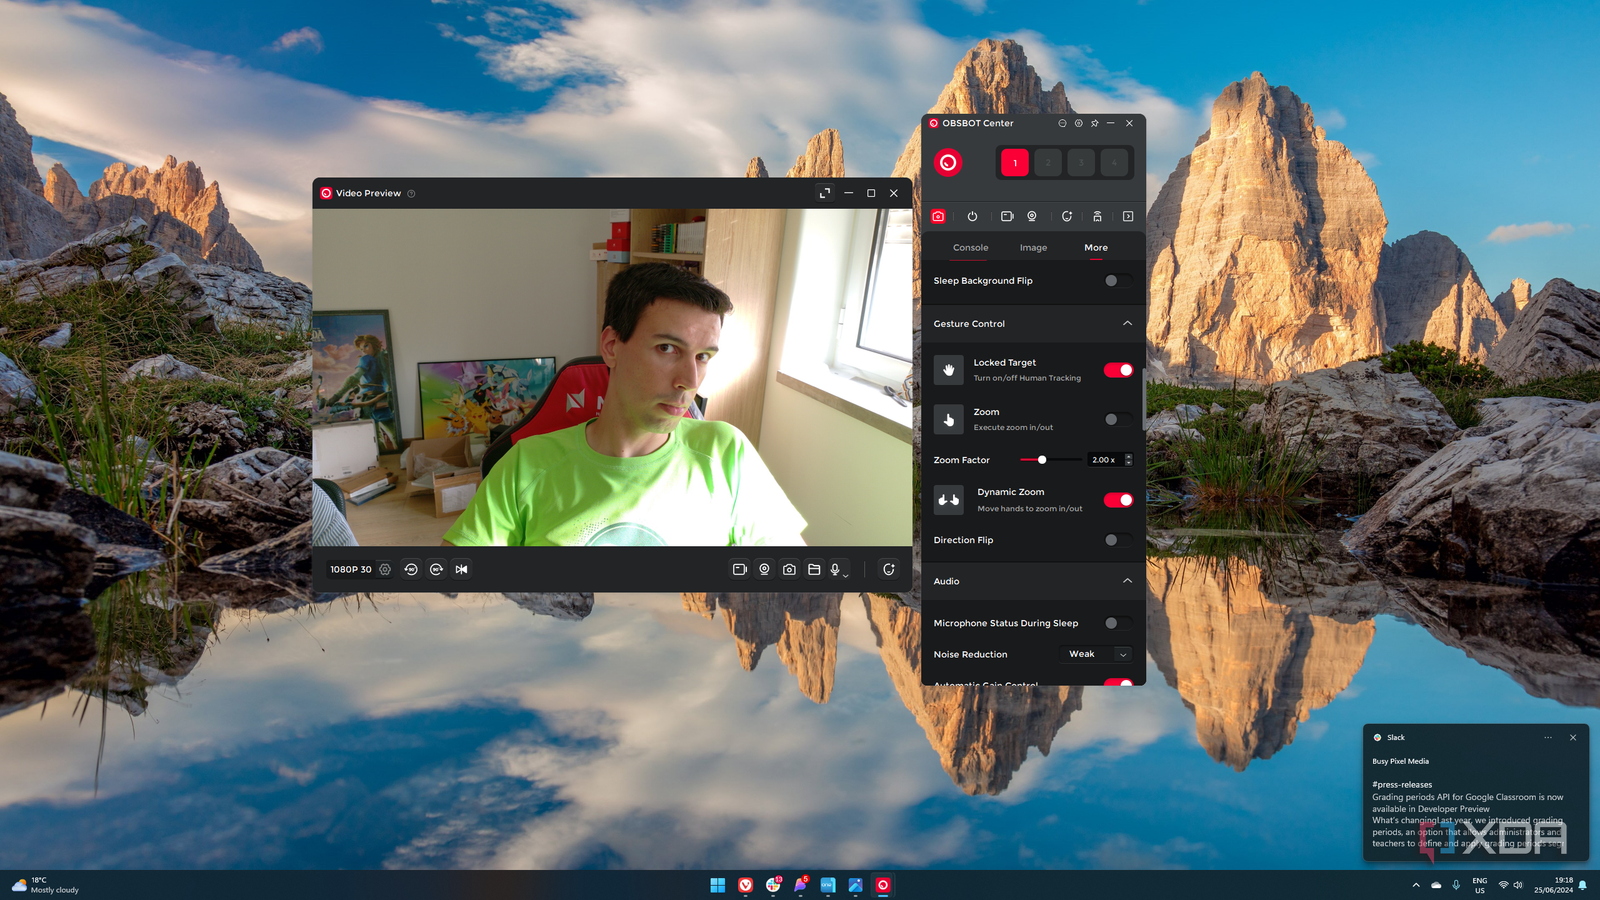The height and width of the screenshot is (900, 1600).
Task: Collapse the Gesture Control section
Action: [1127, 323]
